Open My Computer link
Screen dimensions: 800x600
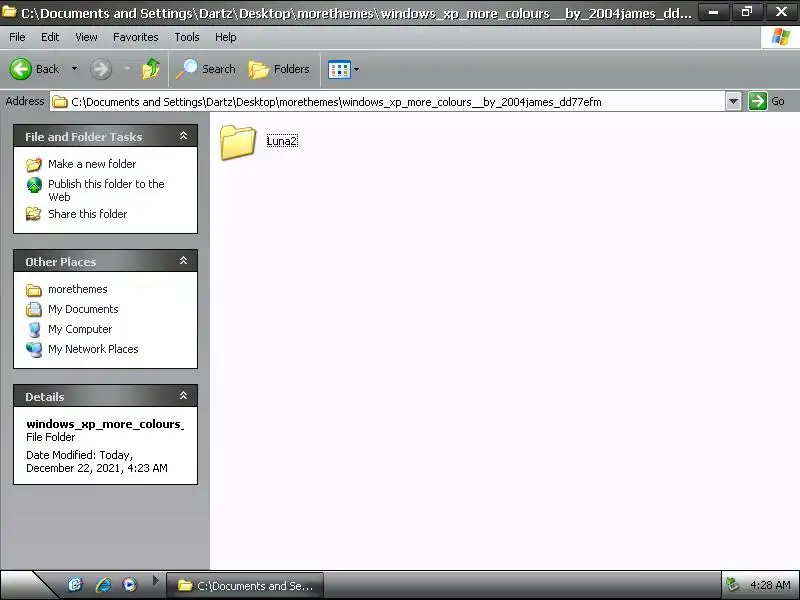tap(80, 329)
